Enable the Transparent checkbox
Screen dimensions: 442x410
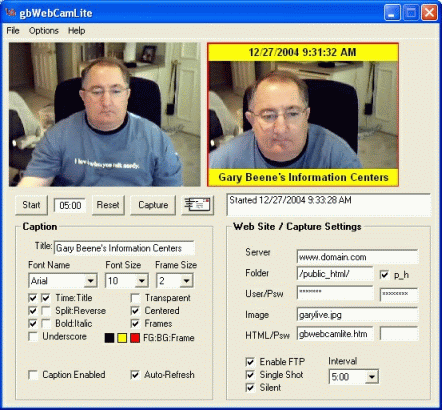click(x=135, y=298)
